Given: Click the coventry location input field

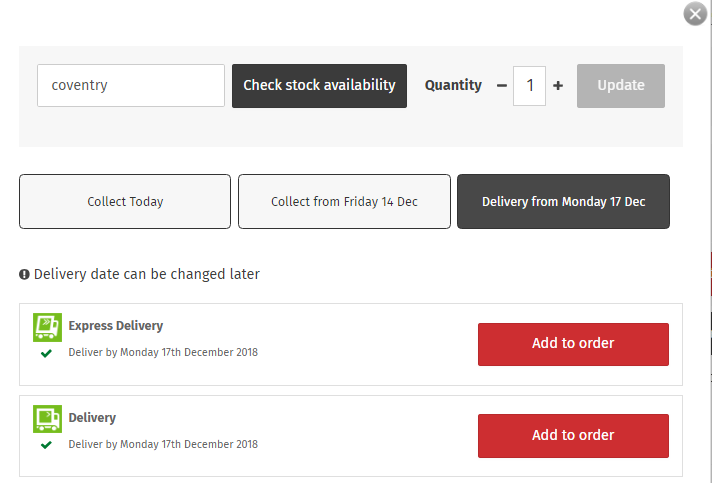Looking at the screenshot, I should click(x=131, y=85).
